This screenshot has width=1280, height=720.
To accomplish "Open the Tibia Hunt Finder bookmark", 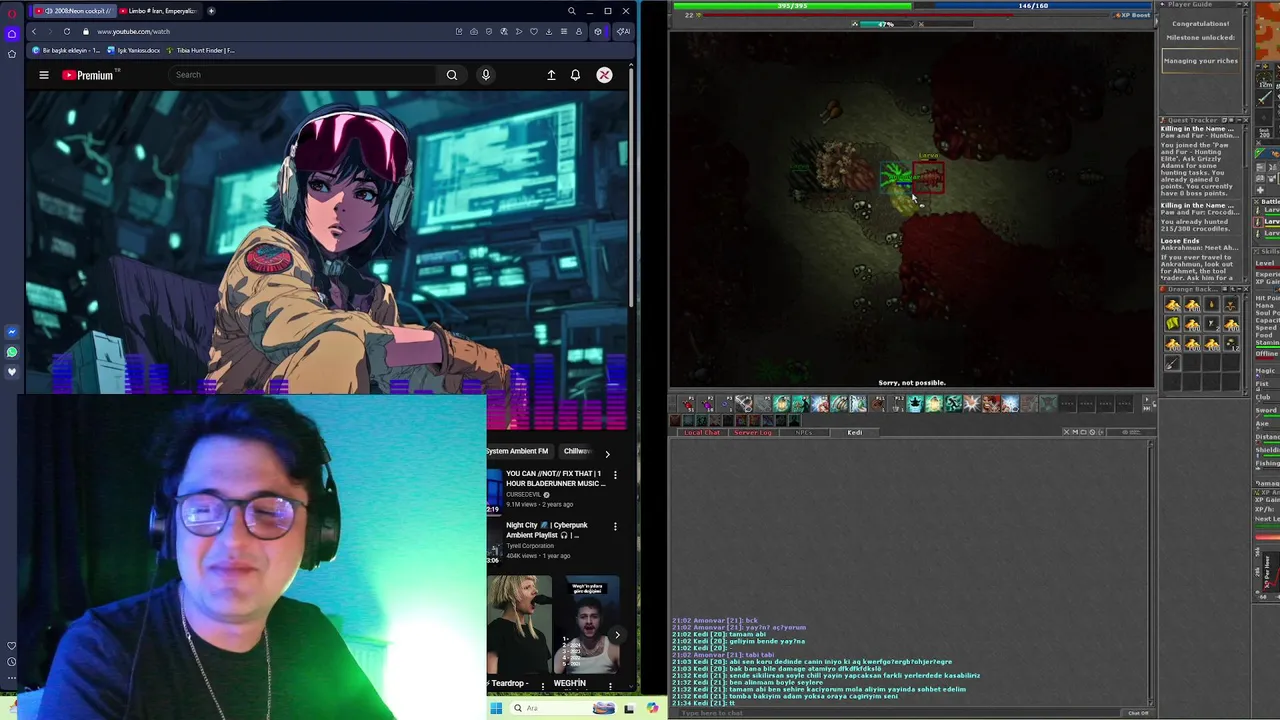I will [x=202, y=50].
